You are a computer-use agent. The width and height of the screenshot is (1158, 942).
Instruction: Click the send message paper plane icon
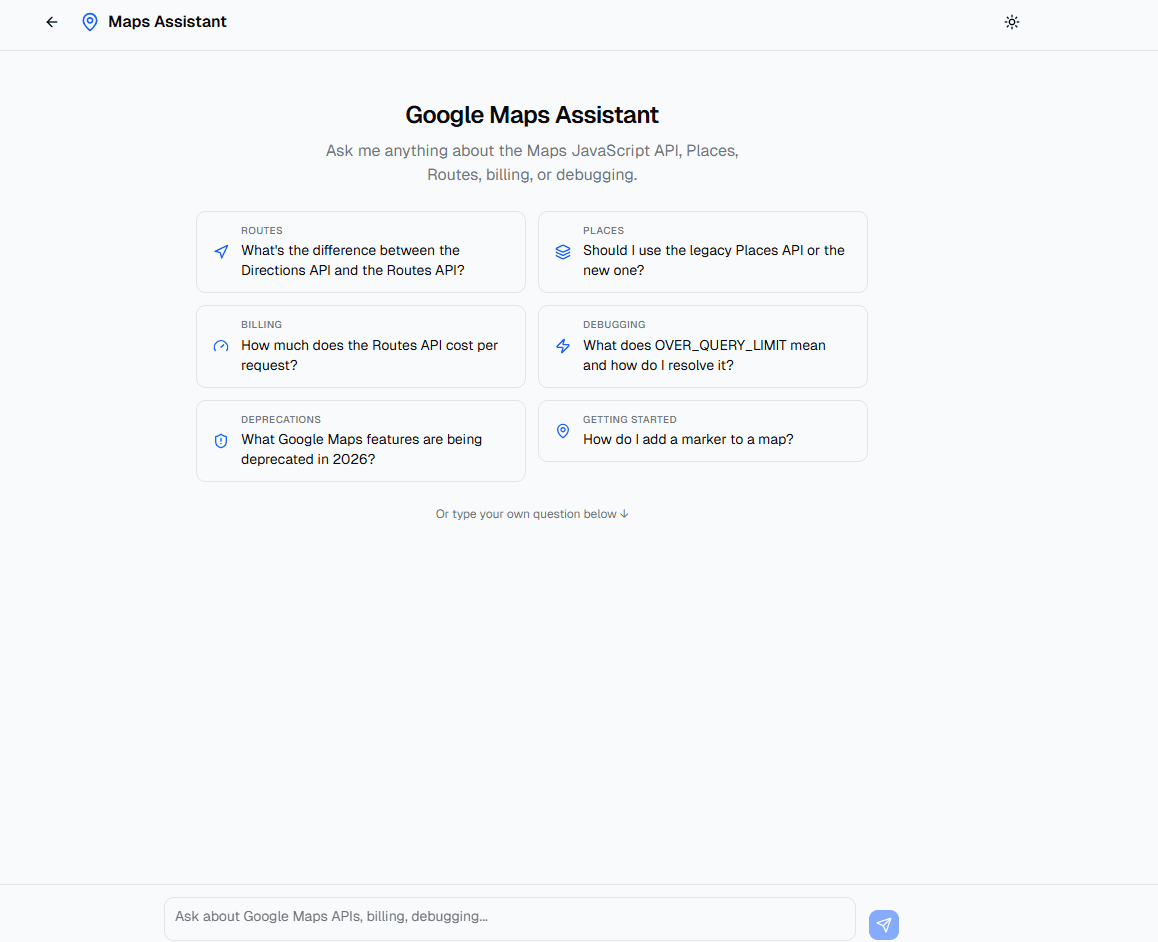(884, 924)
